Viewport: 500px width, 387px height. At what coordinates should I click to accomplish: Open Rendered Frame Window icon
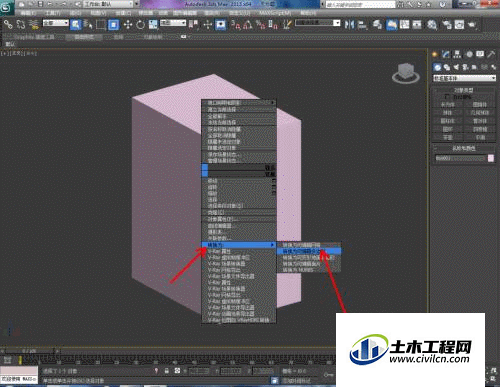coord(459,24)
